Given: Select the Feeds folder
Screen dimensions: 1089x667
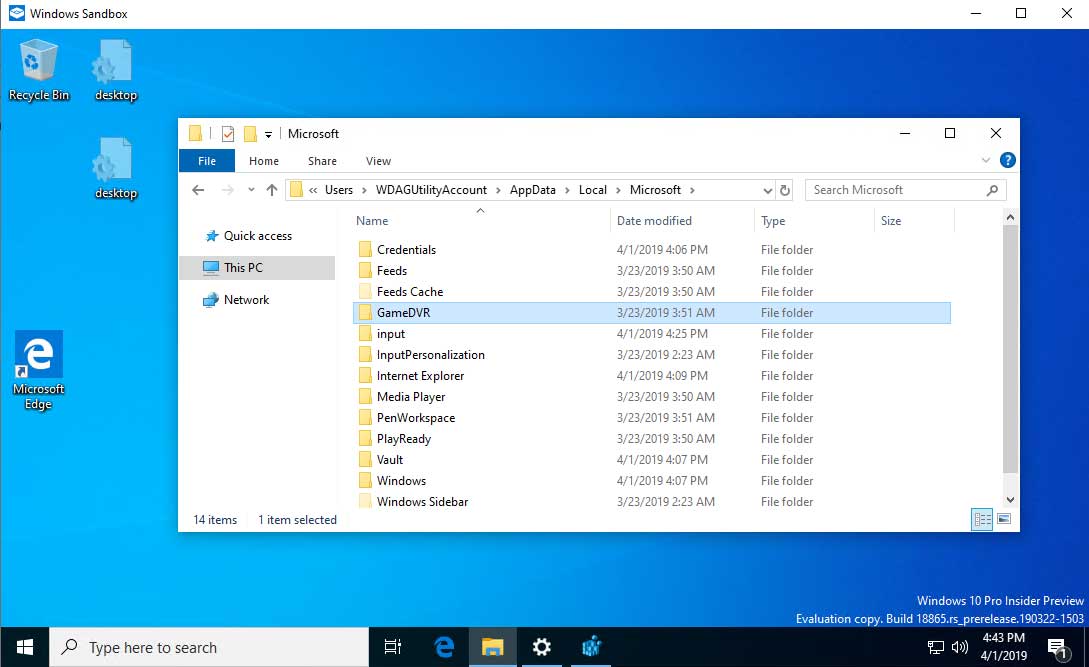Looking at the screenshot, I should click(x=651, y=270).
